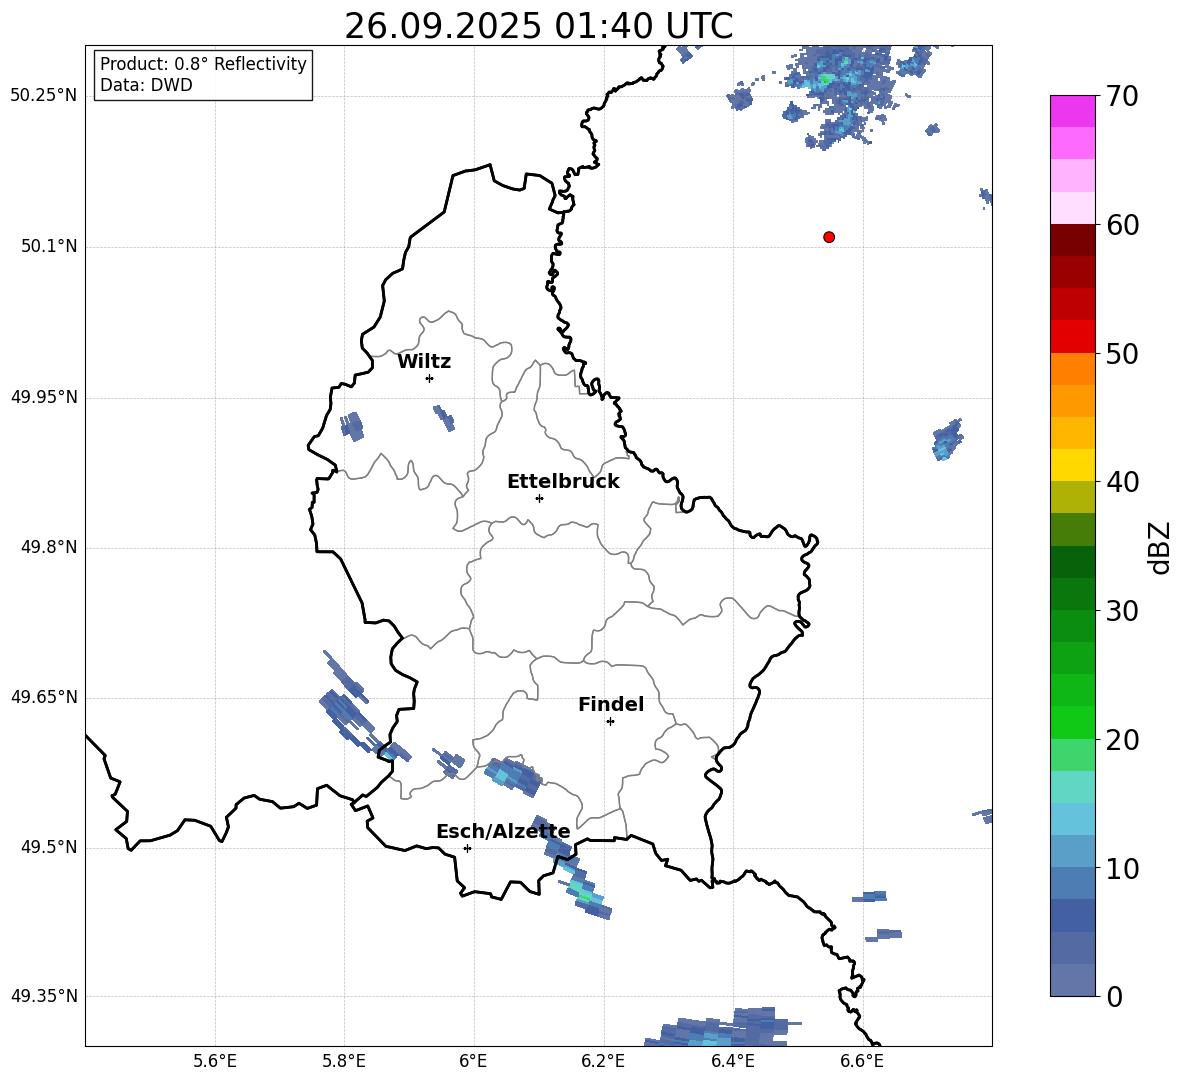The width and height of the screenshot is (1184, 1081).
Task: Click the cross marker below Findel
Action: (610, 722)
